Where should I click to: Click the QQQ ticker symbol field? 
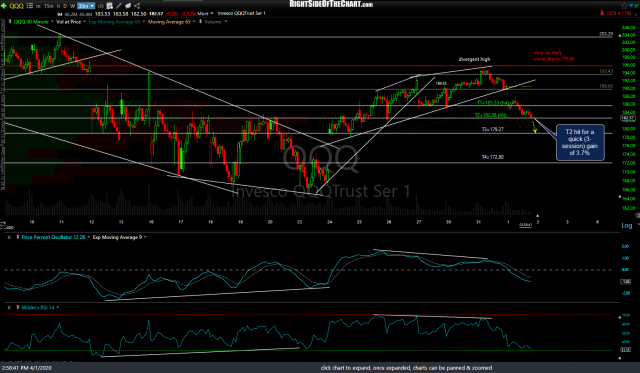16,6
